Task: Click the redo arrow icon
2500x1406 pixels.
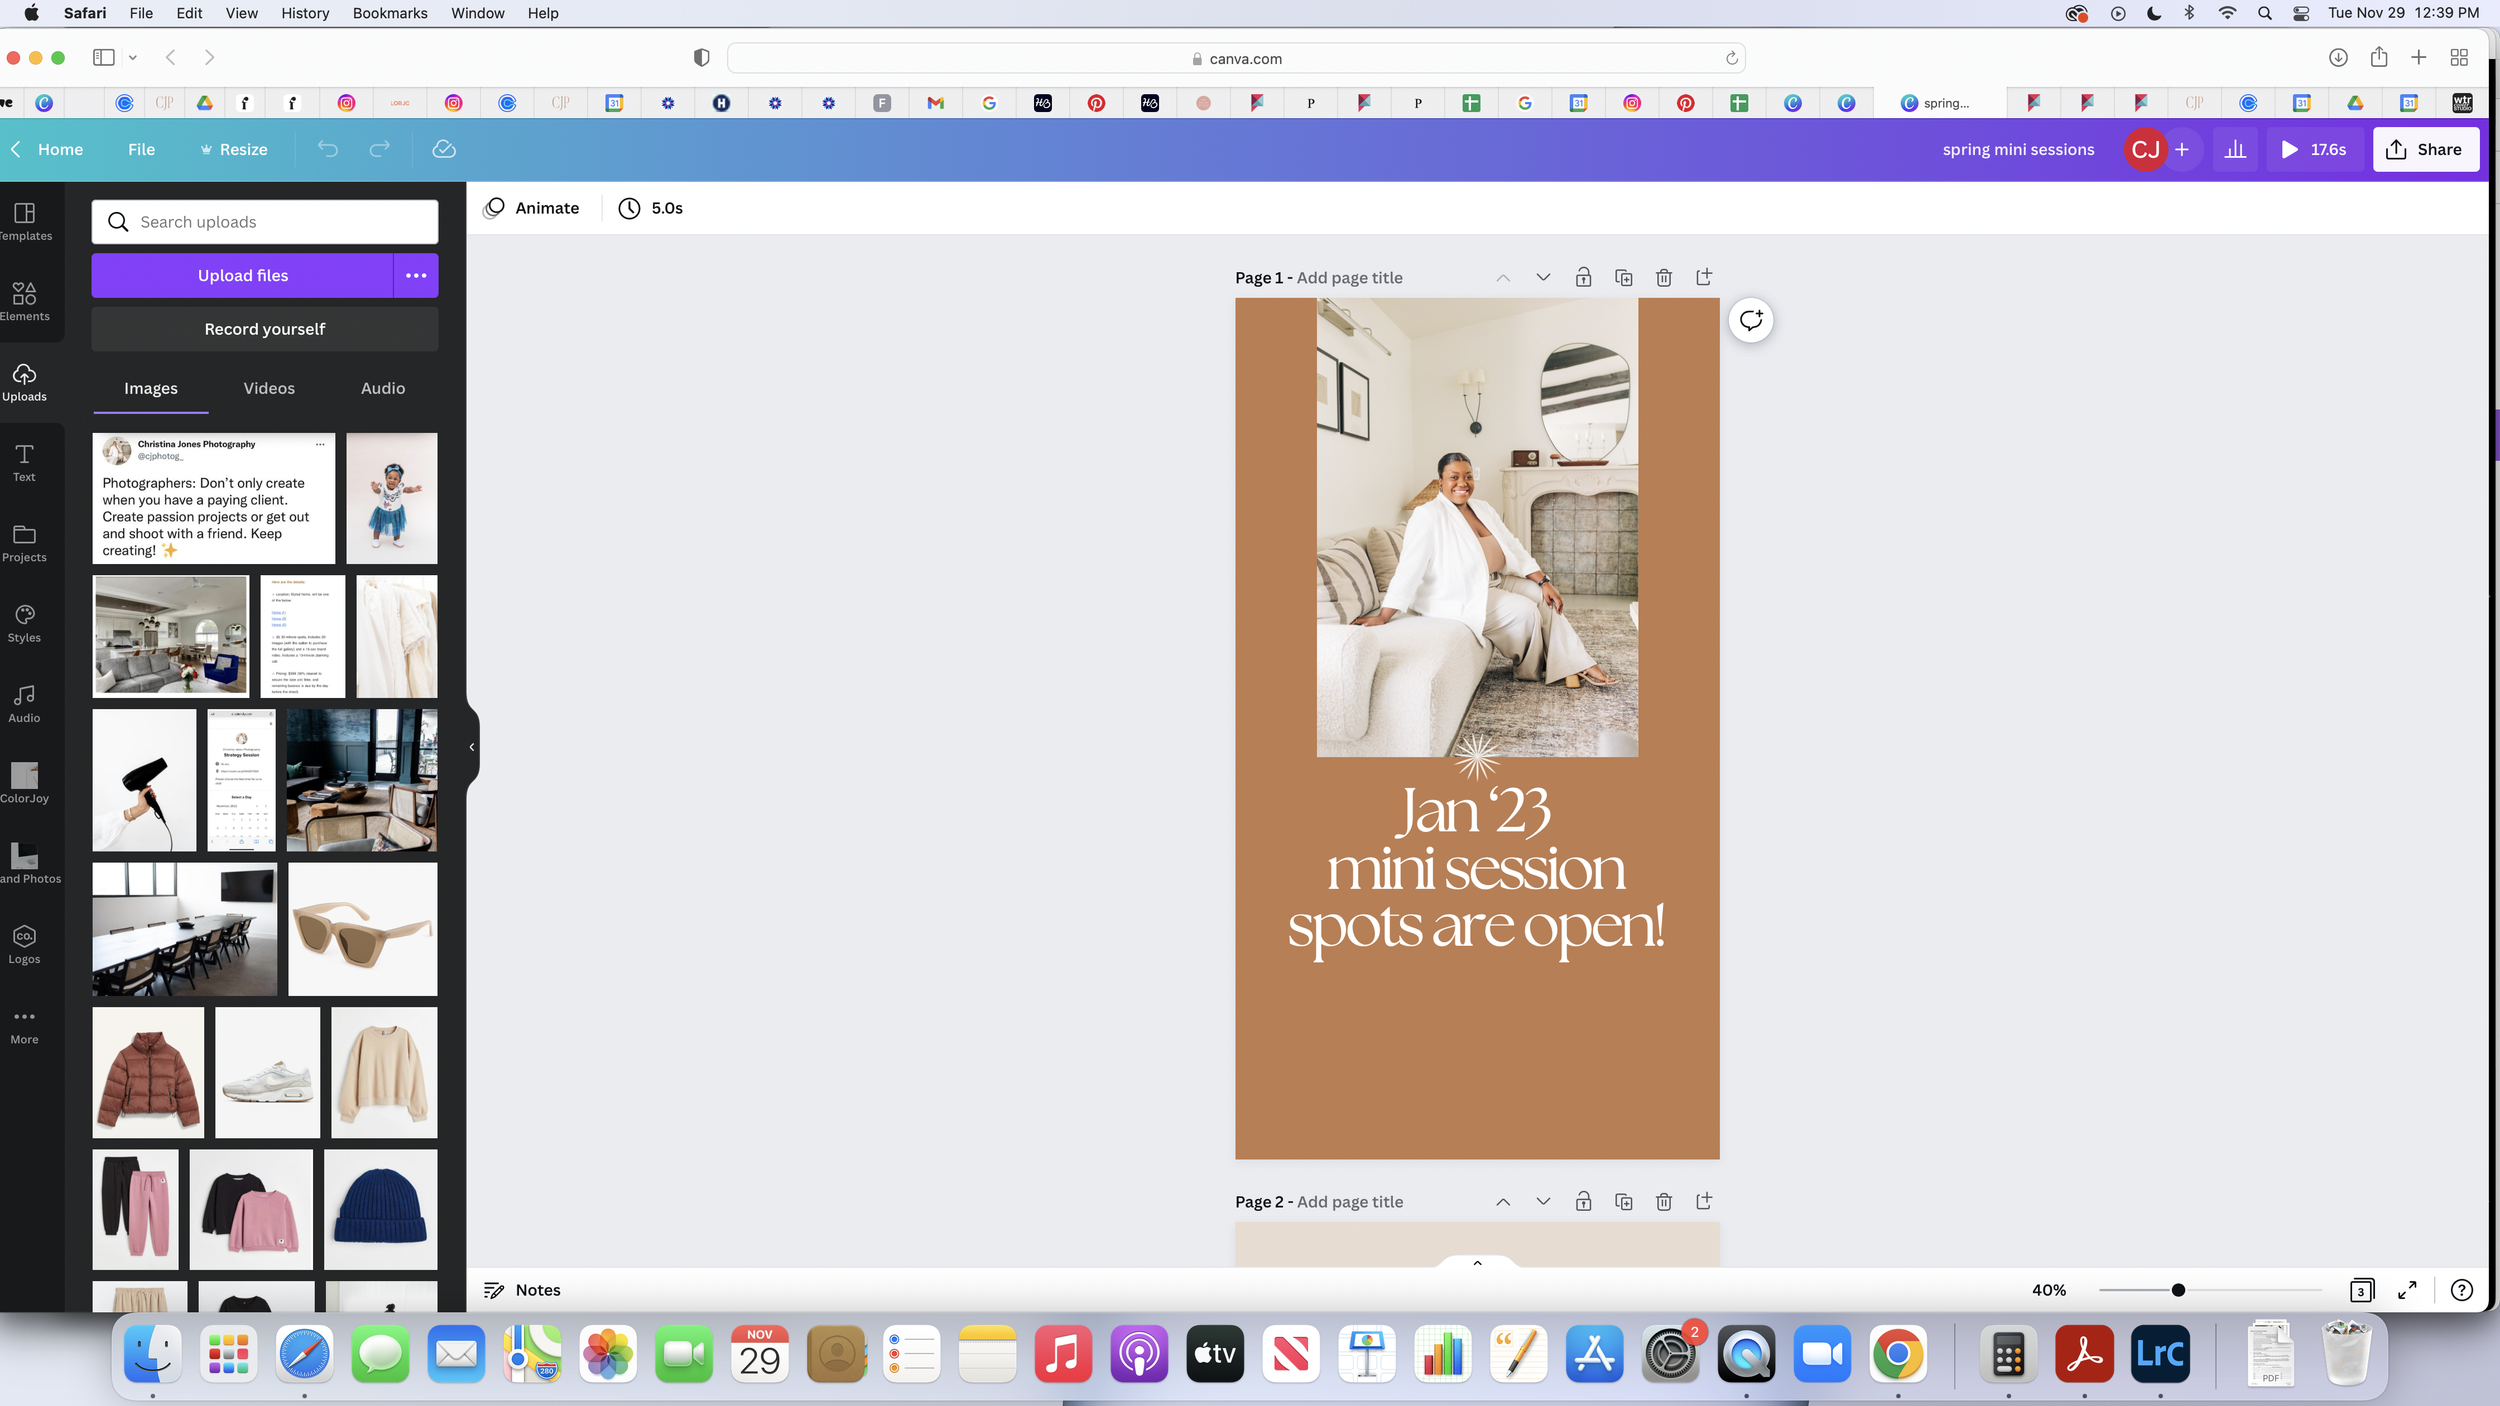Action: point(379,150)
